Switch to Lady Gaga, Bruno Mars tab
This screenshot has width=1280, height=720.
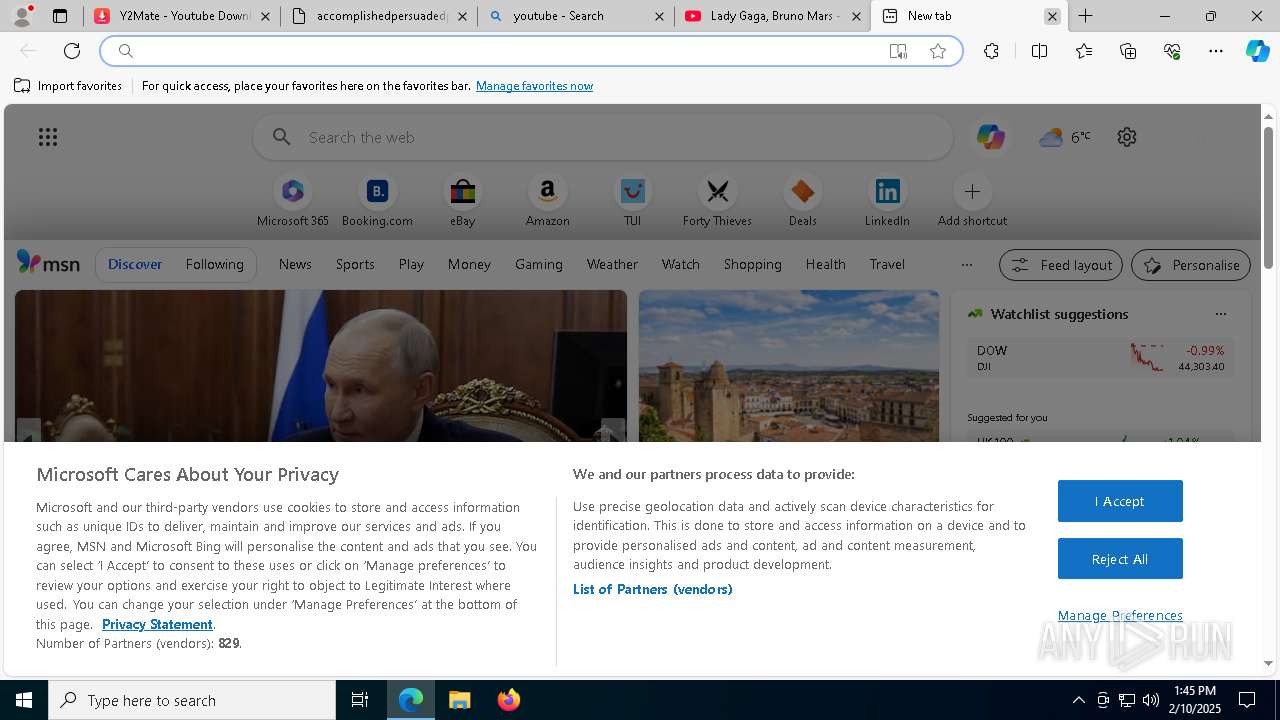(x=773, y=16)
